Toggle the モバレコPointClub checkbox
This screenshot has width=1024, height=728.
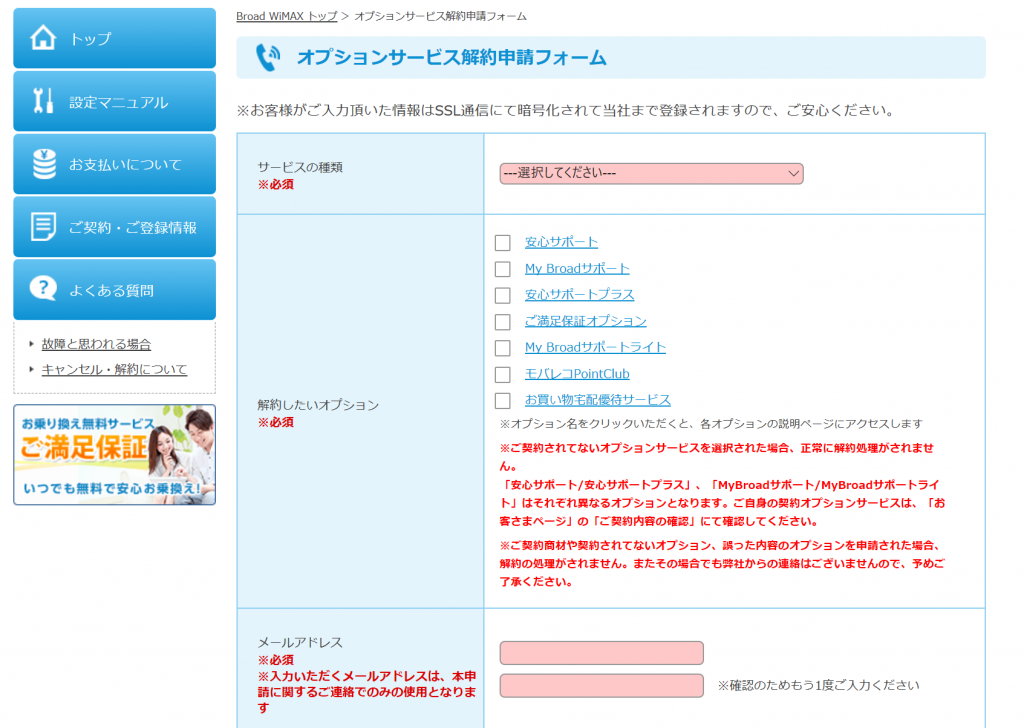coord(502,374)
